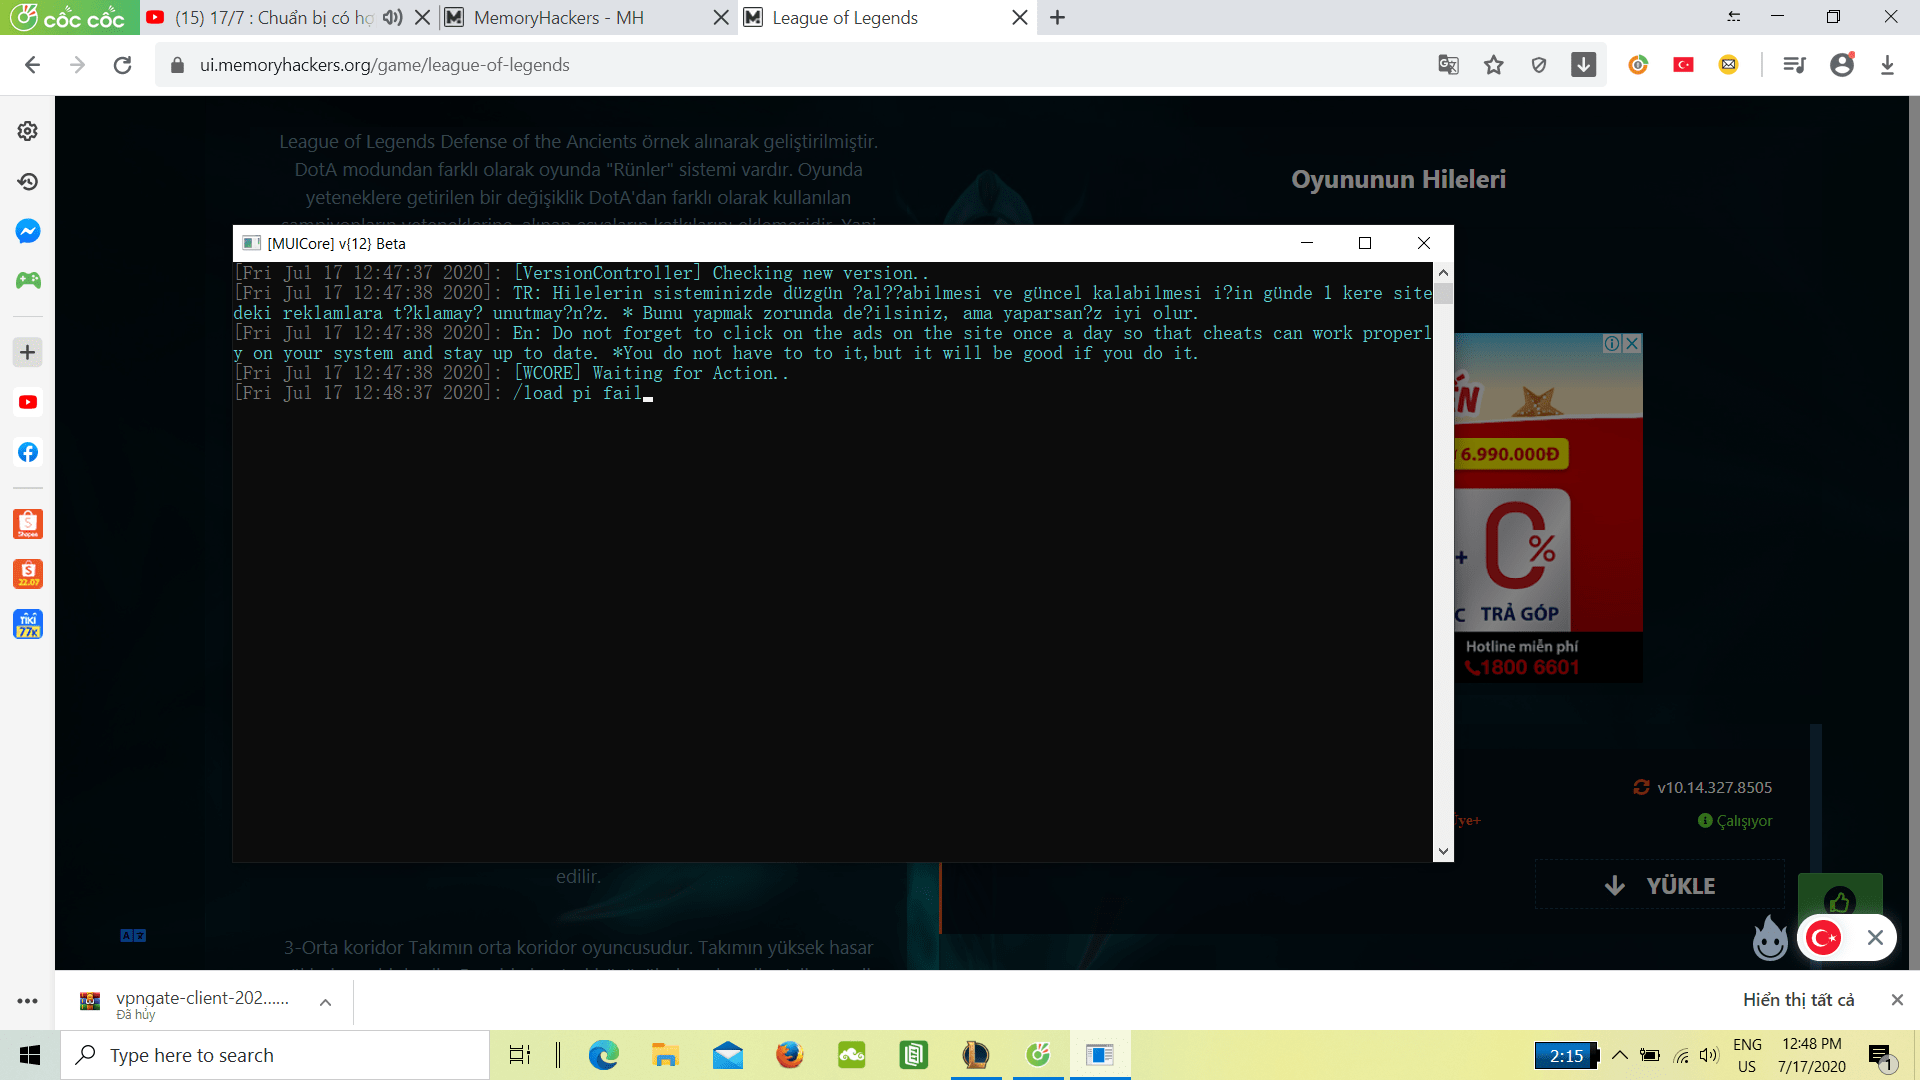Click Oyununun Hileleri heading
Viewport: 1920px width, 1080px height.
pos(1398,179)
